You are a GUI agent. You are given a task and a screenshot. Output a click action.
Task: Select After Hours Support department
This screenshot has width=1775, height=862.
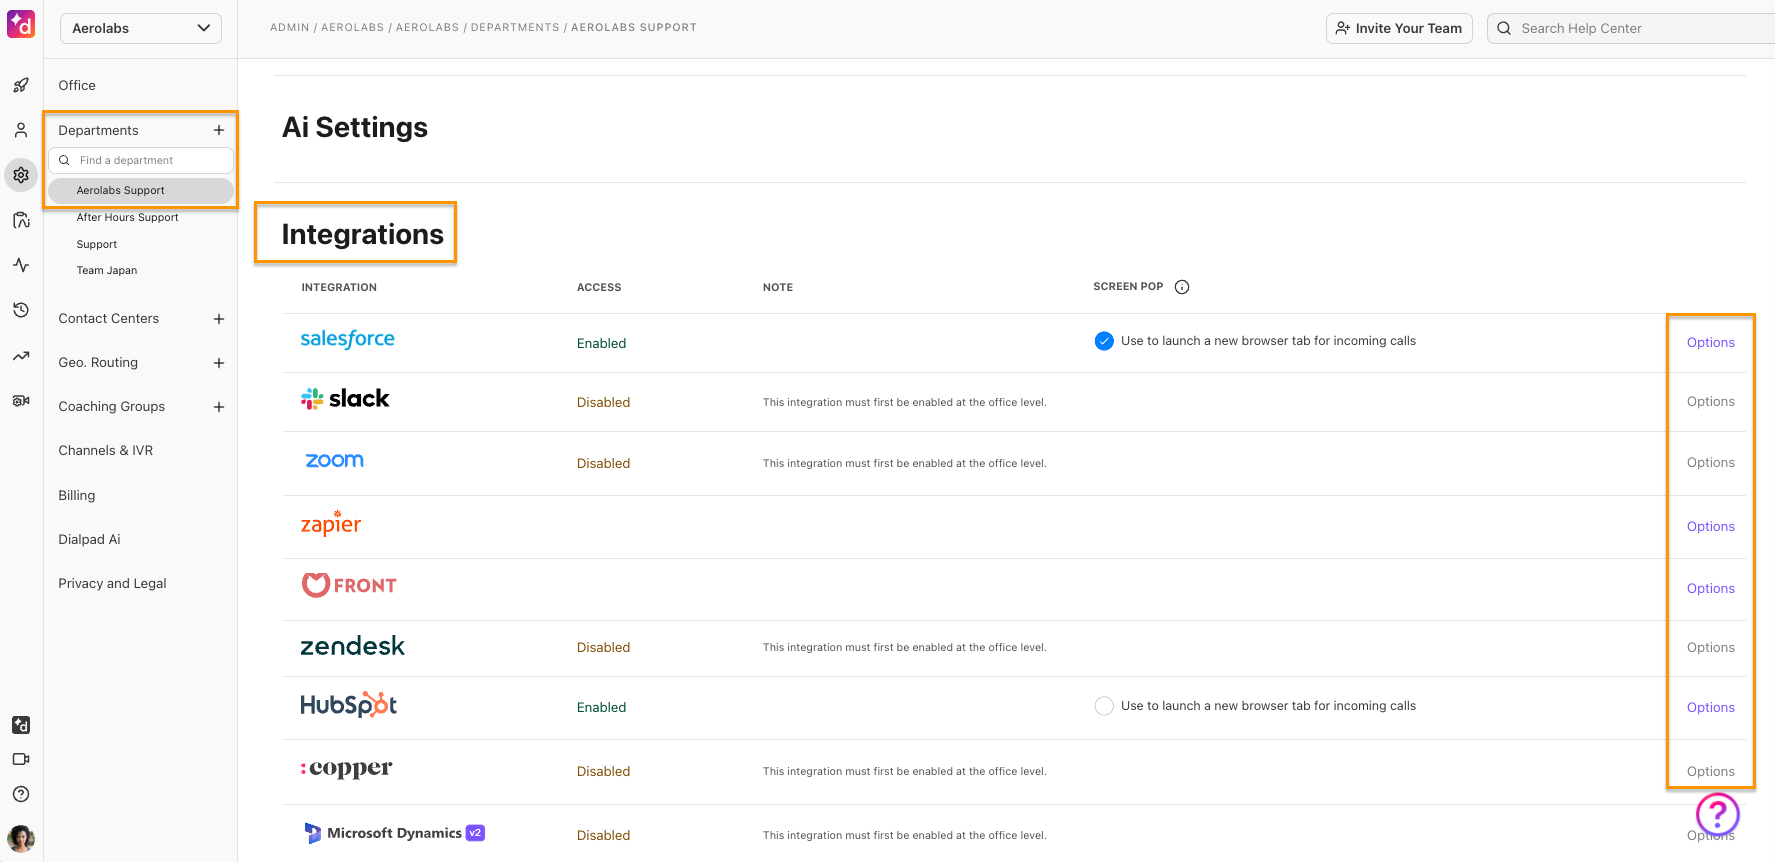(x=128, y=217)
